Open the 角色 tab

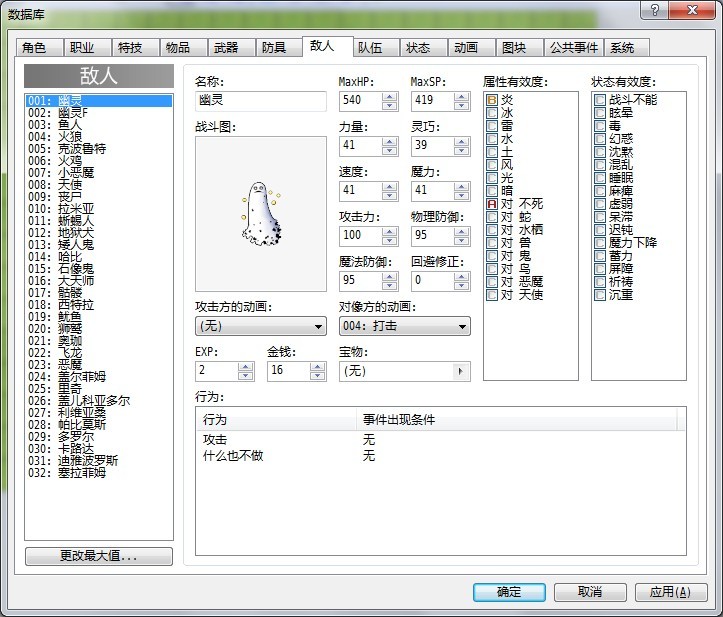[39, 47]
